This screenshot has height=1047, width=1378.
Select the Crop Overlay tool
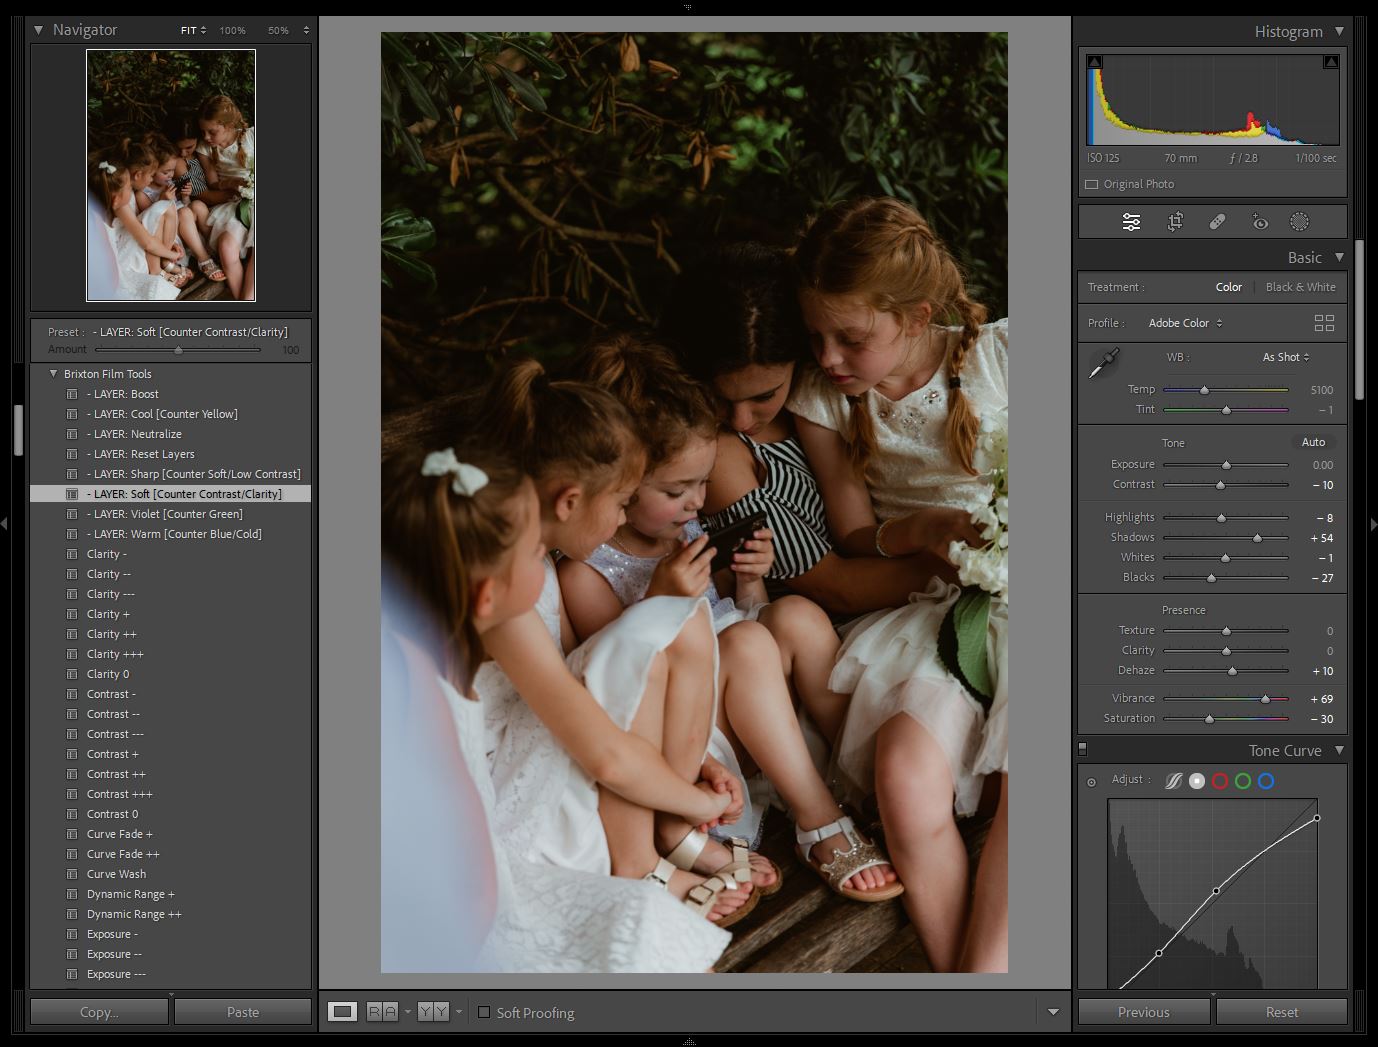1175,221
